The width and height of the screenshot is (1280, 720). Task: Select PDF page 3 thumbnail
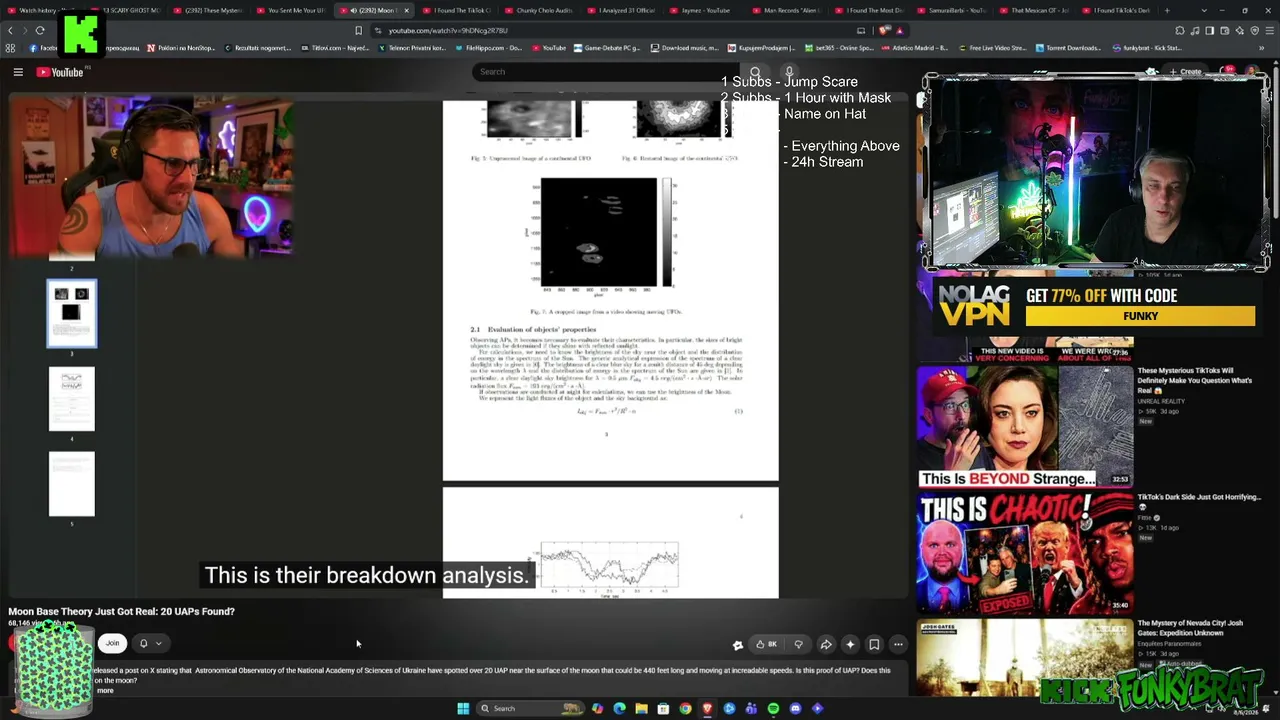72,314
